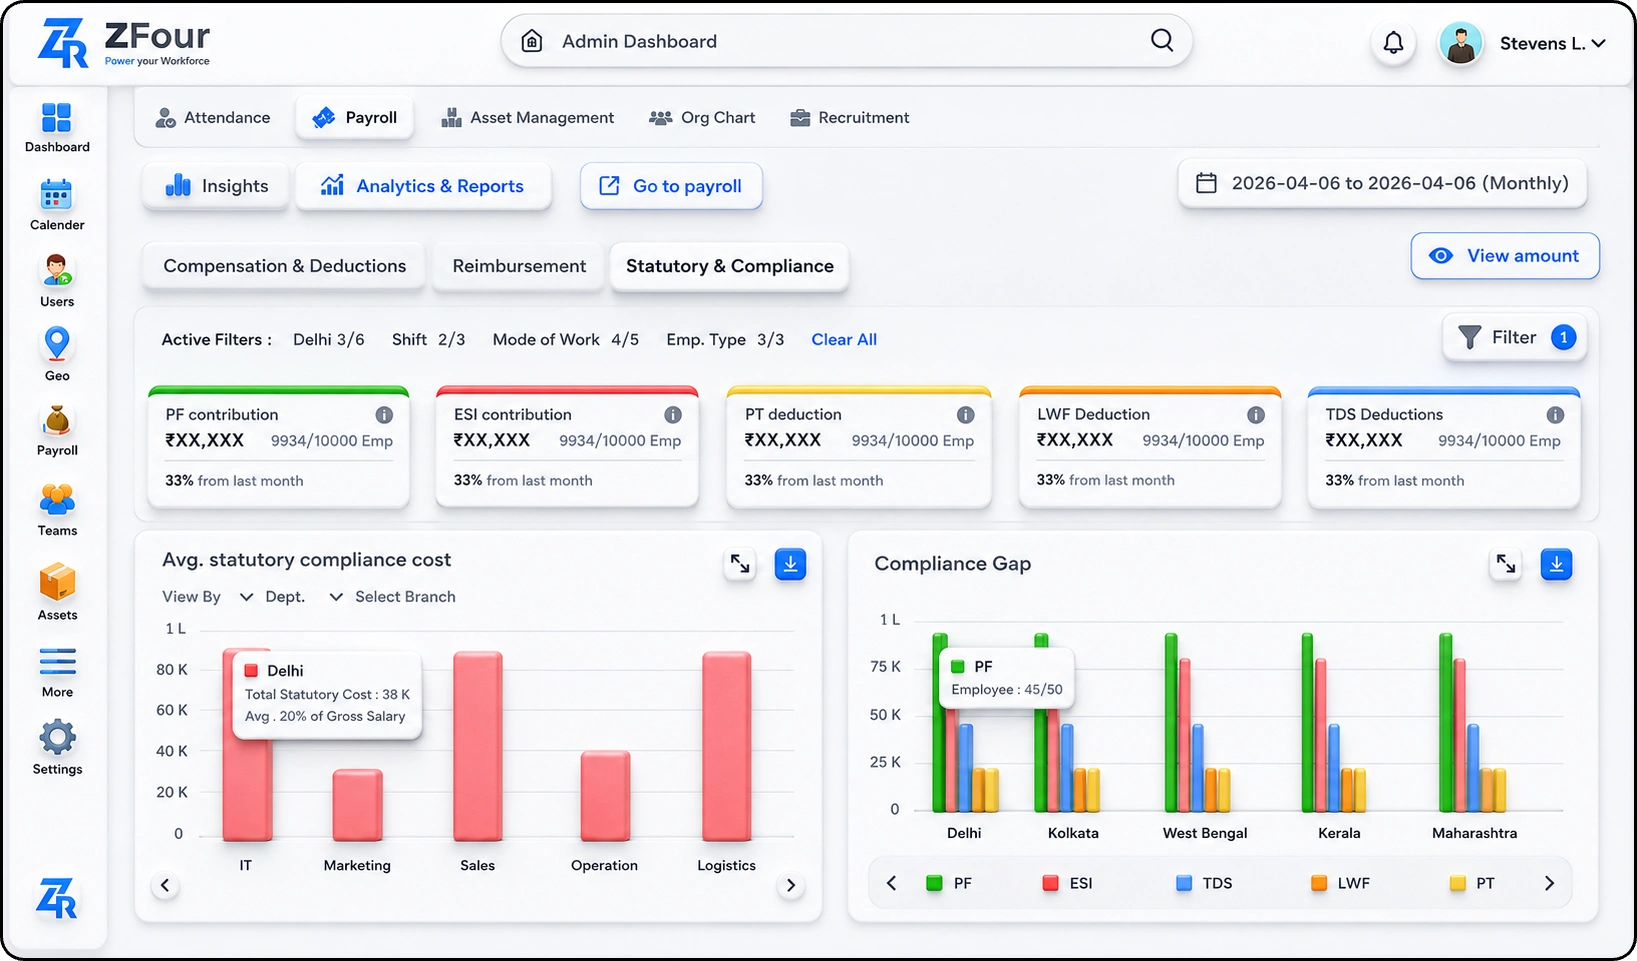Open date range 2026-04-06 picker
1637x961 pixels.
tap(1382, 183)
